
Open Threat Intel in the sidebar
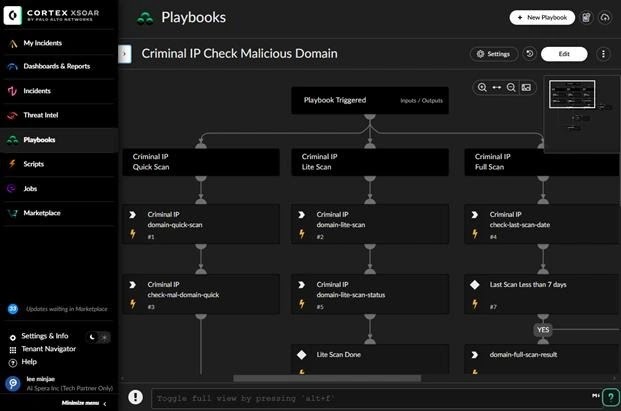[x=41, y=115]
